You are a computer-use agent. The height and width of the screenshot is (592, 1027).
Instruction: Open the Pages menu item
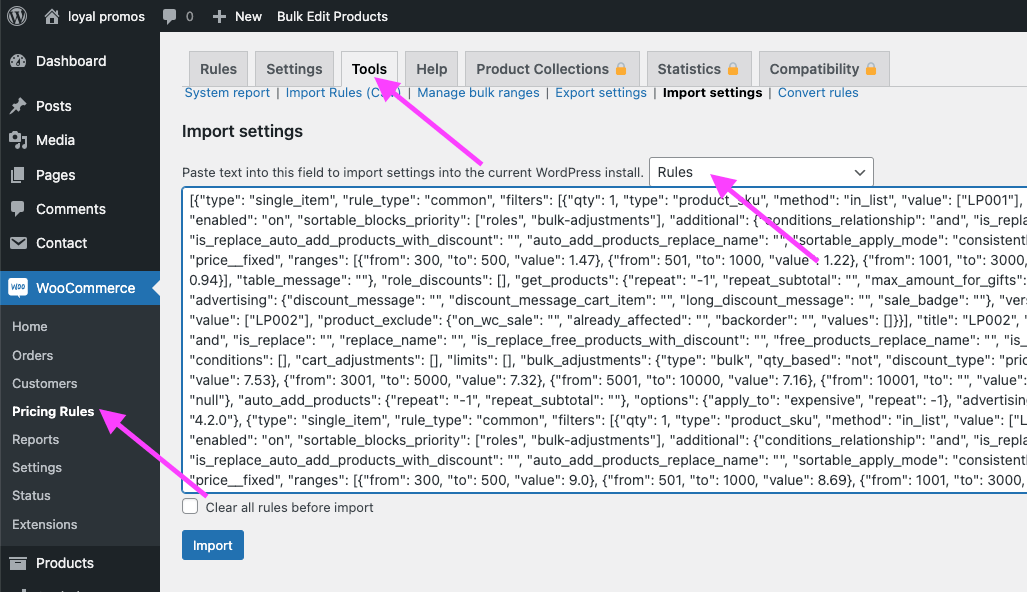pos(56,176)
